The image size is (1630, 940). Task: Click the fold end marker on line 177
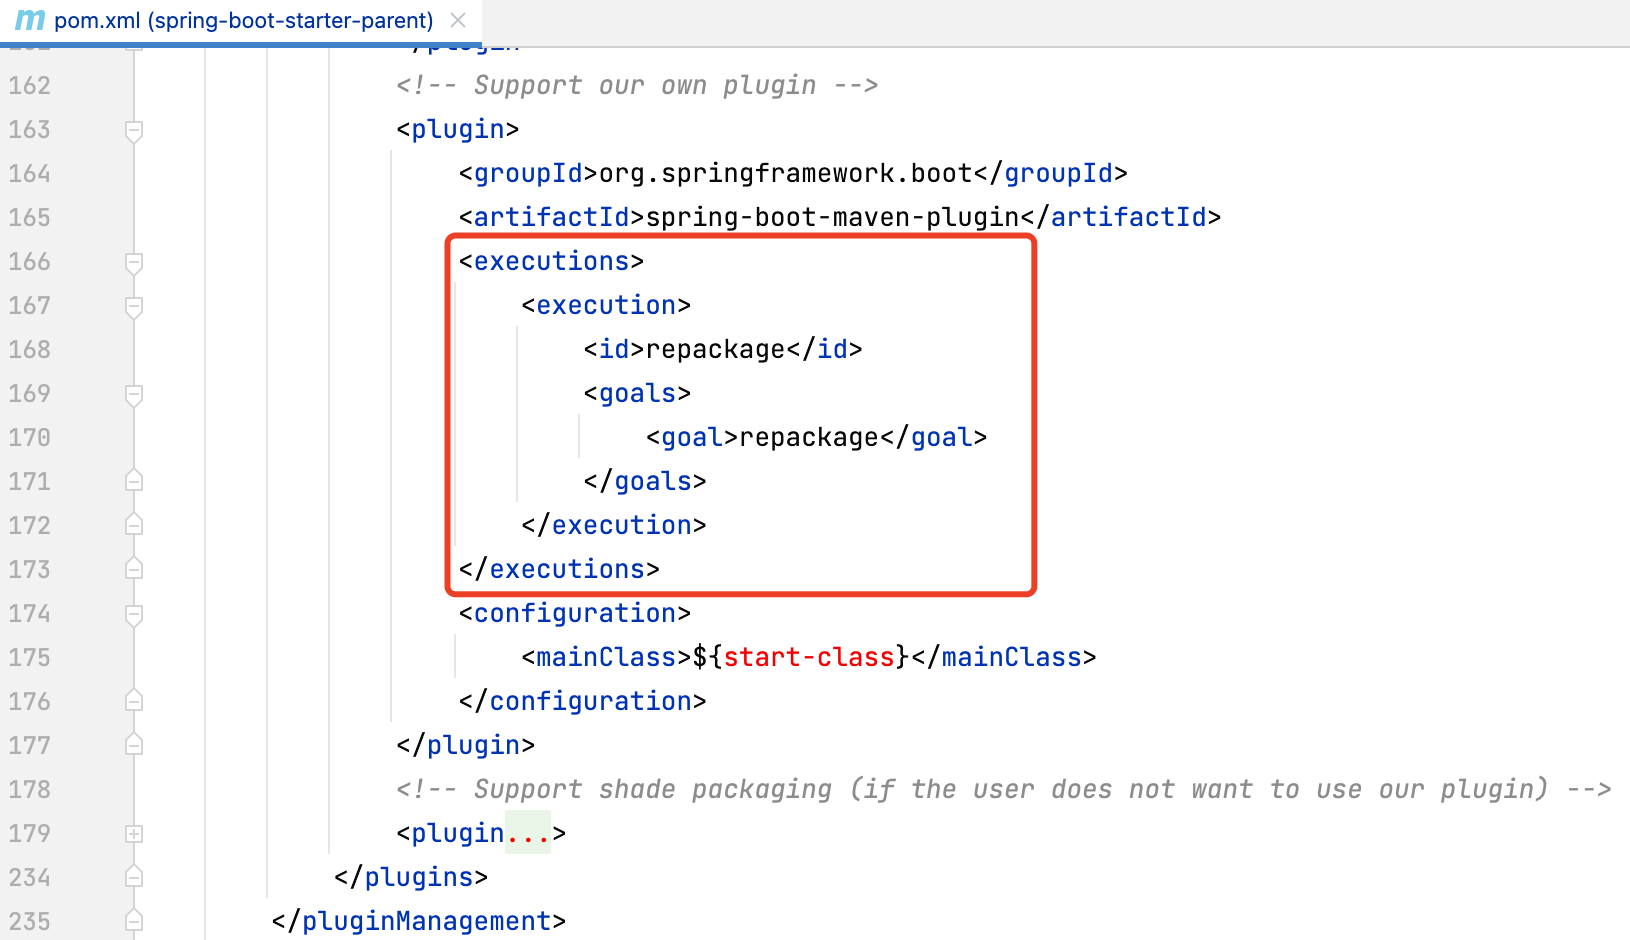pyautogui.click(x=134, y=745)
